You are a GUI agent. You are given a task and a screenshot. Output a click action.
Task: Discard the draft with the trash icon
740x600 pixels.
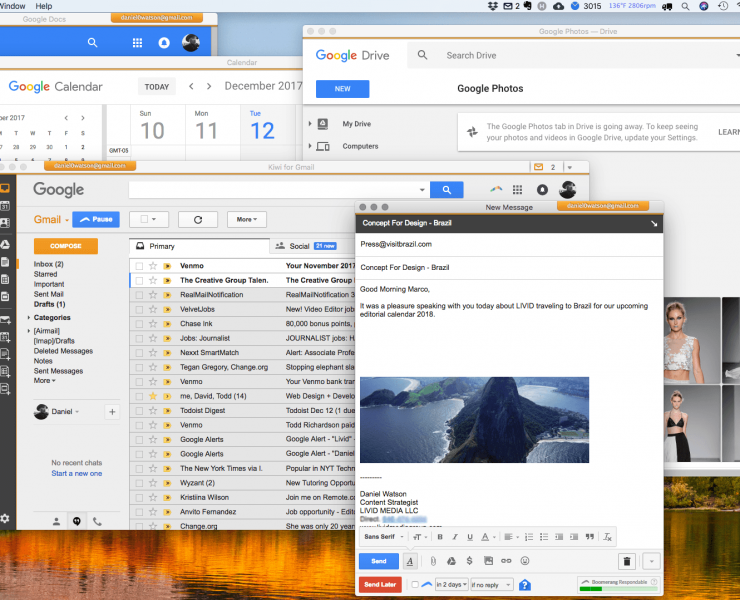click(627, 562)
